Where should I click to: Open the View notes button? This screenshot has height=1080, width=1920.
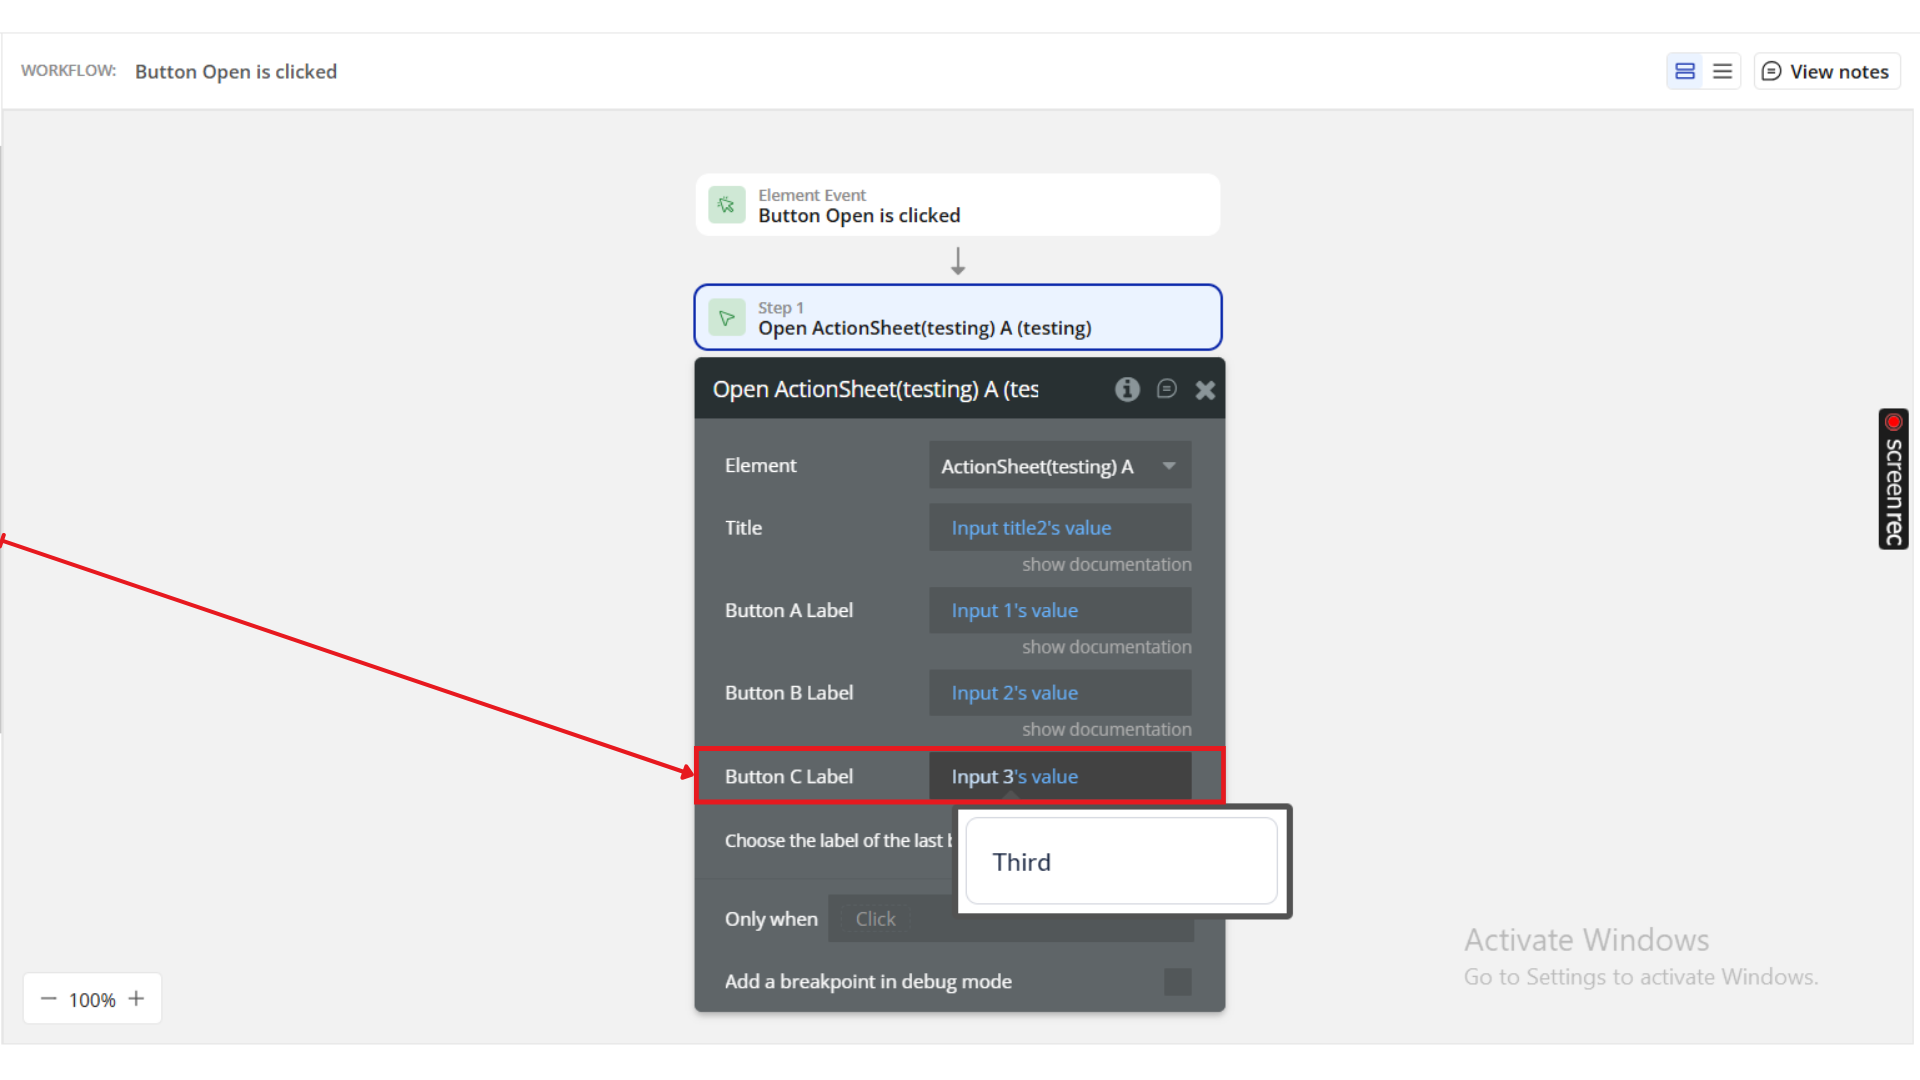(1826, 71)
